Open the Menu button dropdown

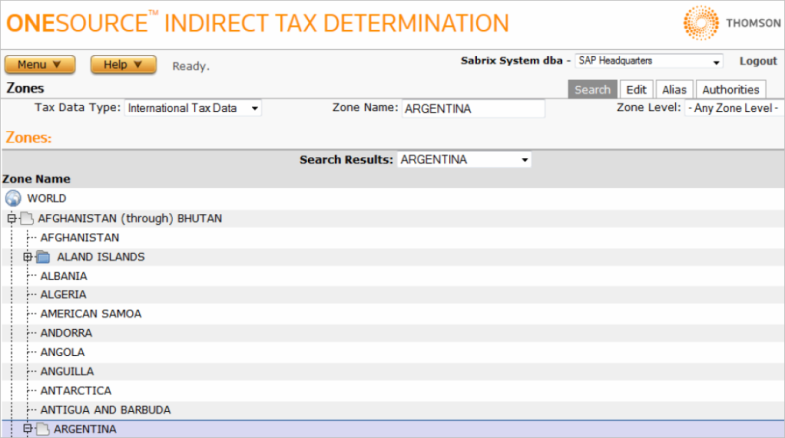pyautogui.click(x=40, y=65)
